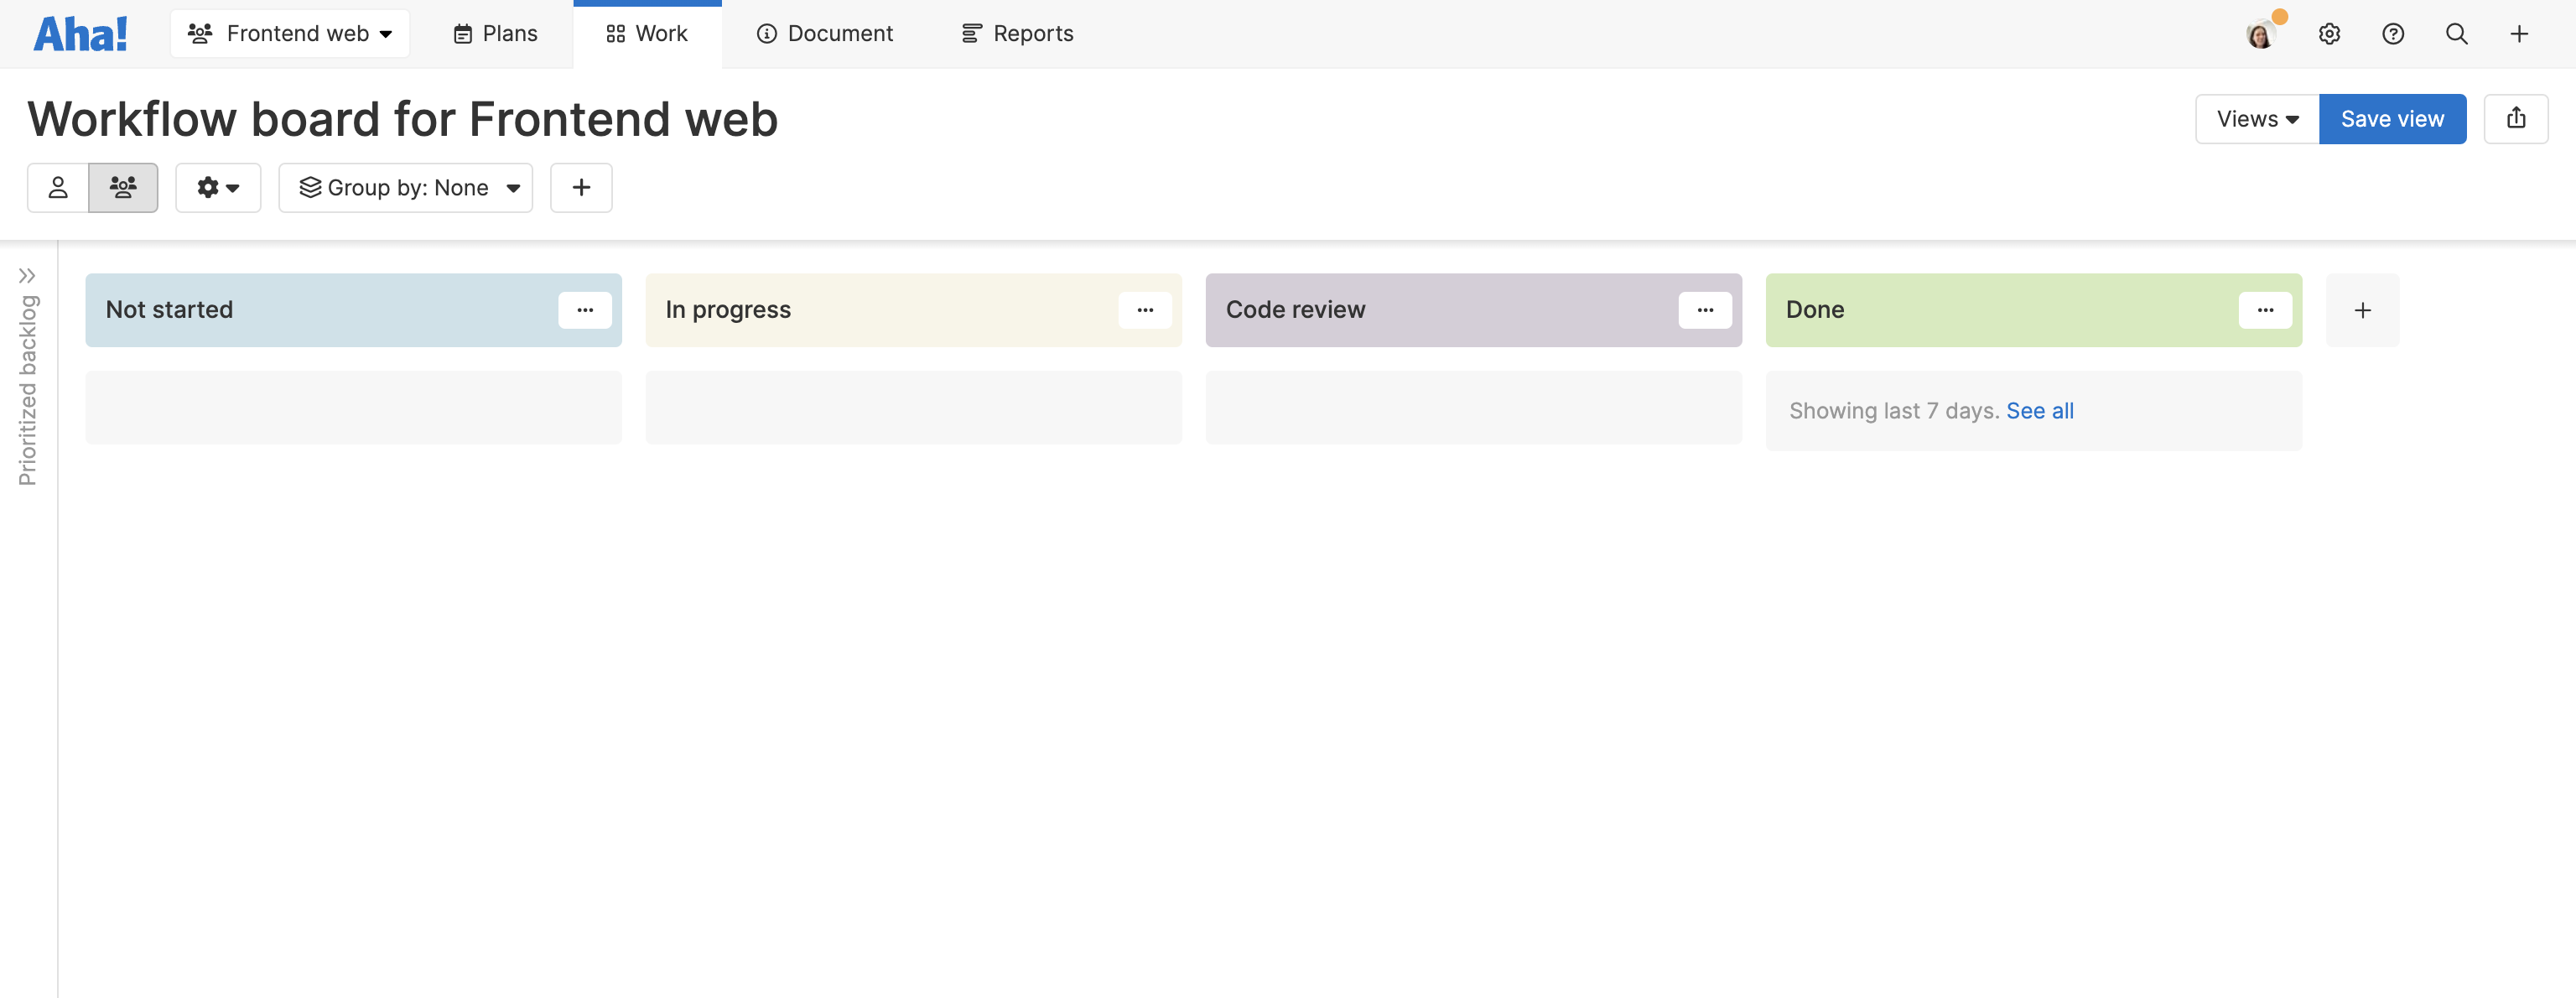Image resolution: width=2576 pixels, height=998 pixels.
Task: Open your user avatar menu
Action: (x=2261, y=33)
